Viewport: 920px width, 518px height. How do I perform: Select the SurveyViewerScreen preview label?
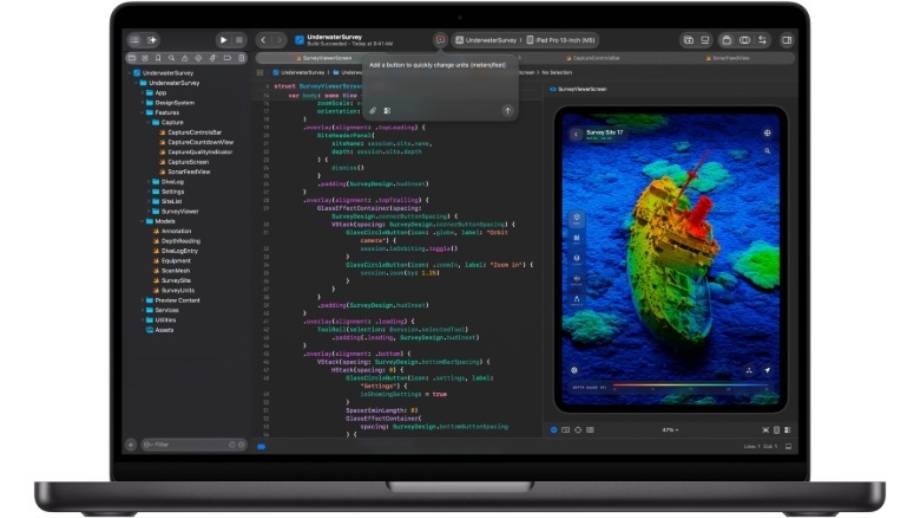click(578, 89)
